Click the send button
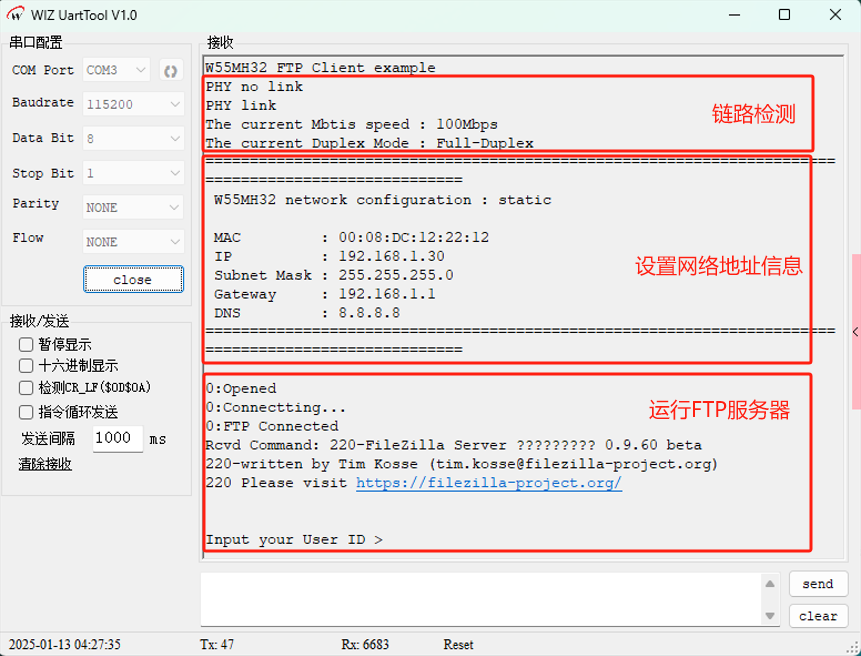This screenshot has width=861, height=656. [818, 584]
